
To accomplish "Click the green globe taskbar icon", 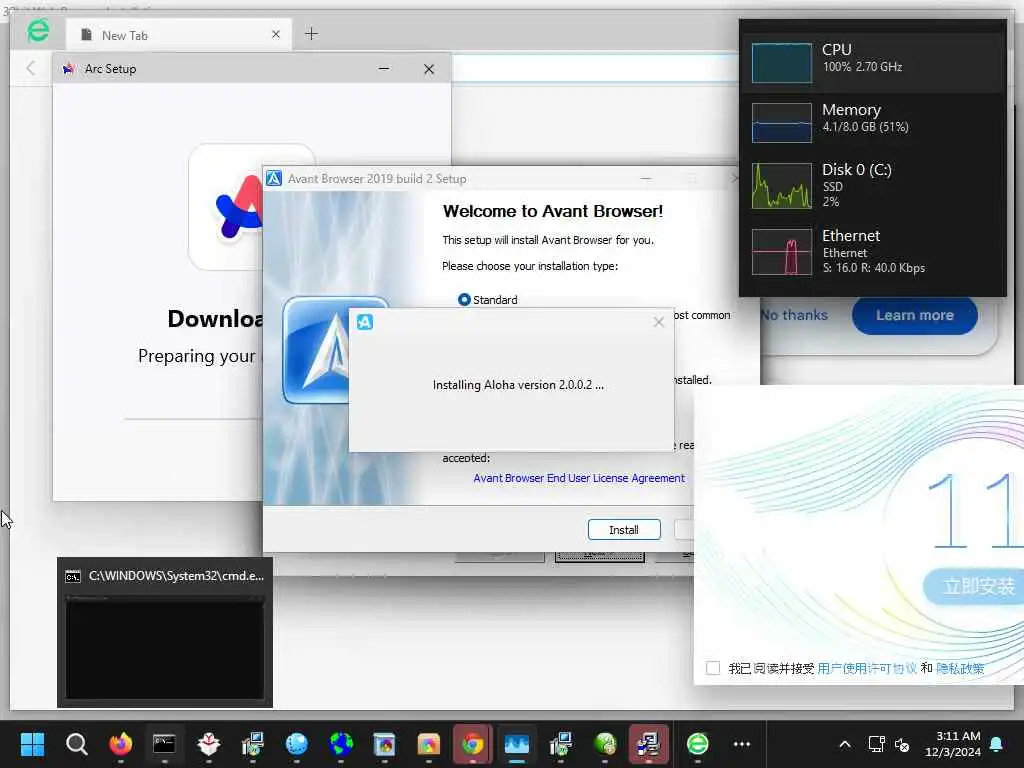I will point(605,744).
